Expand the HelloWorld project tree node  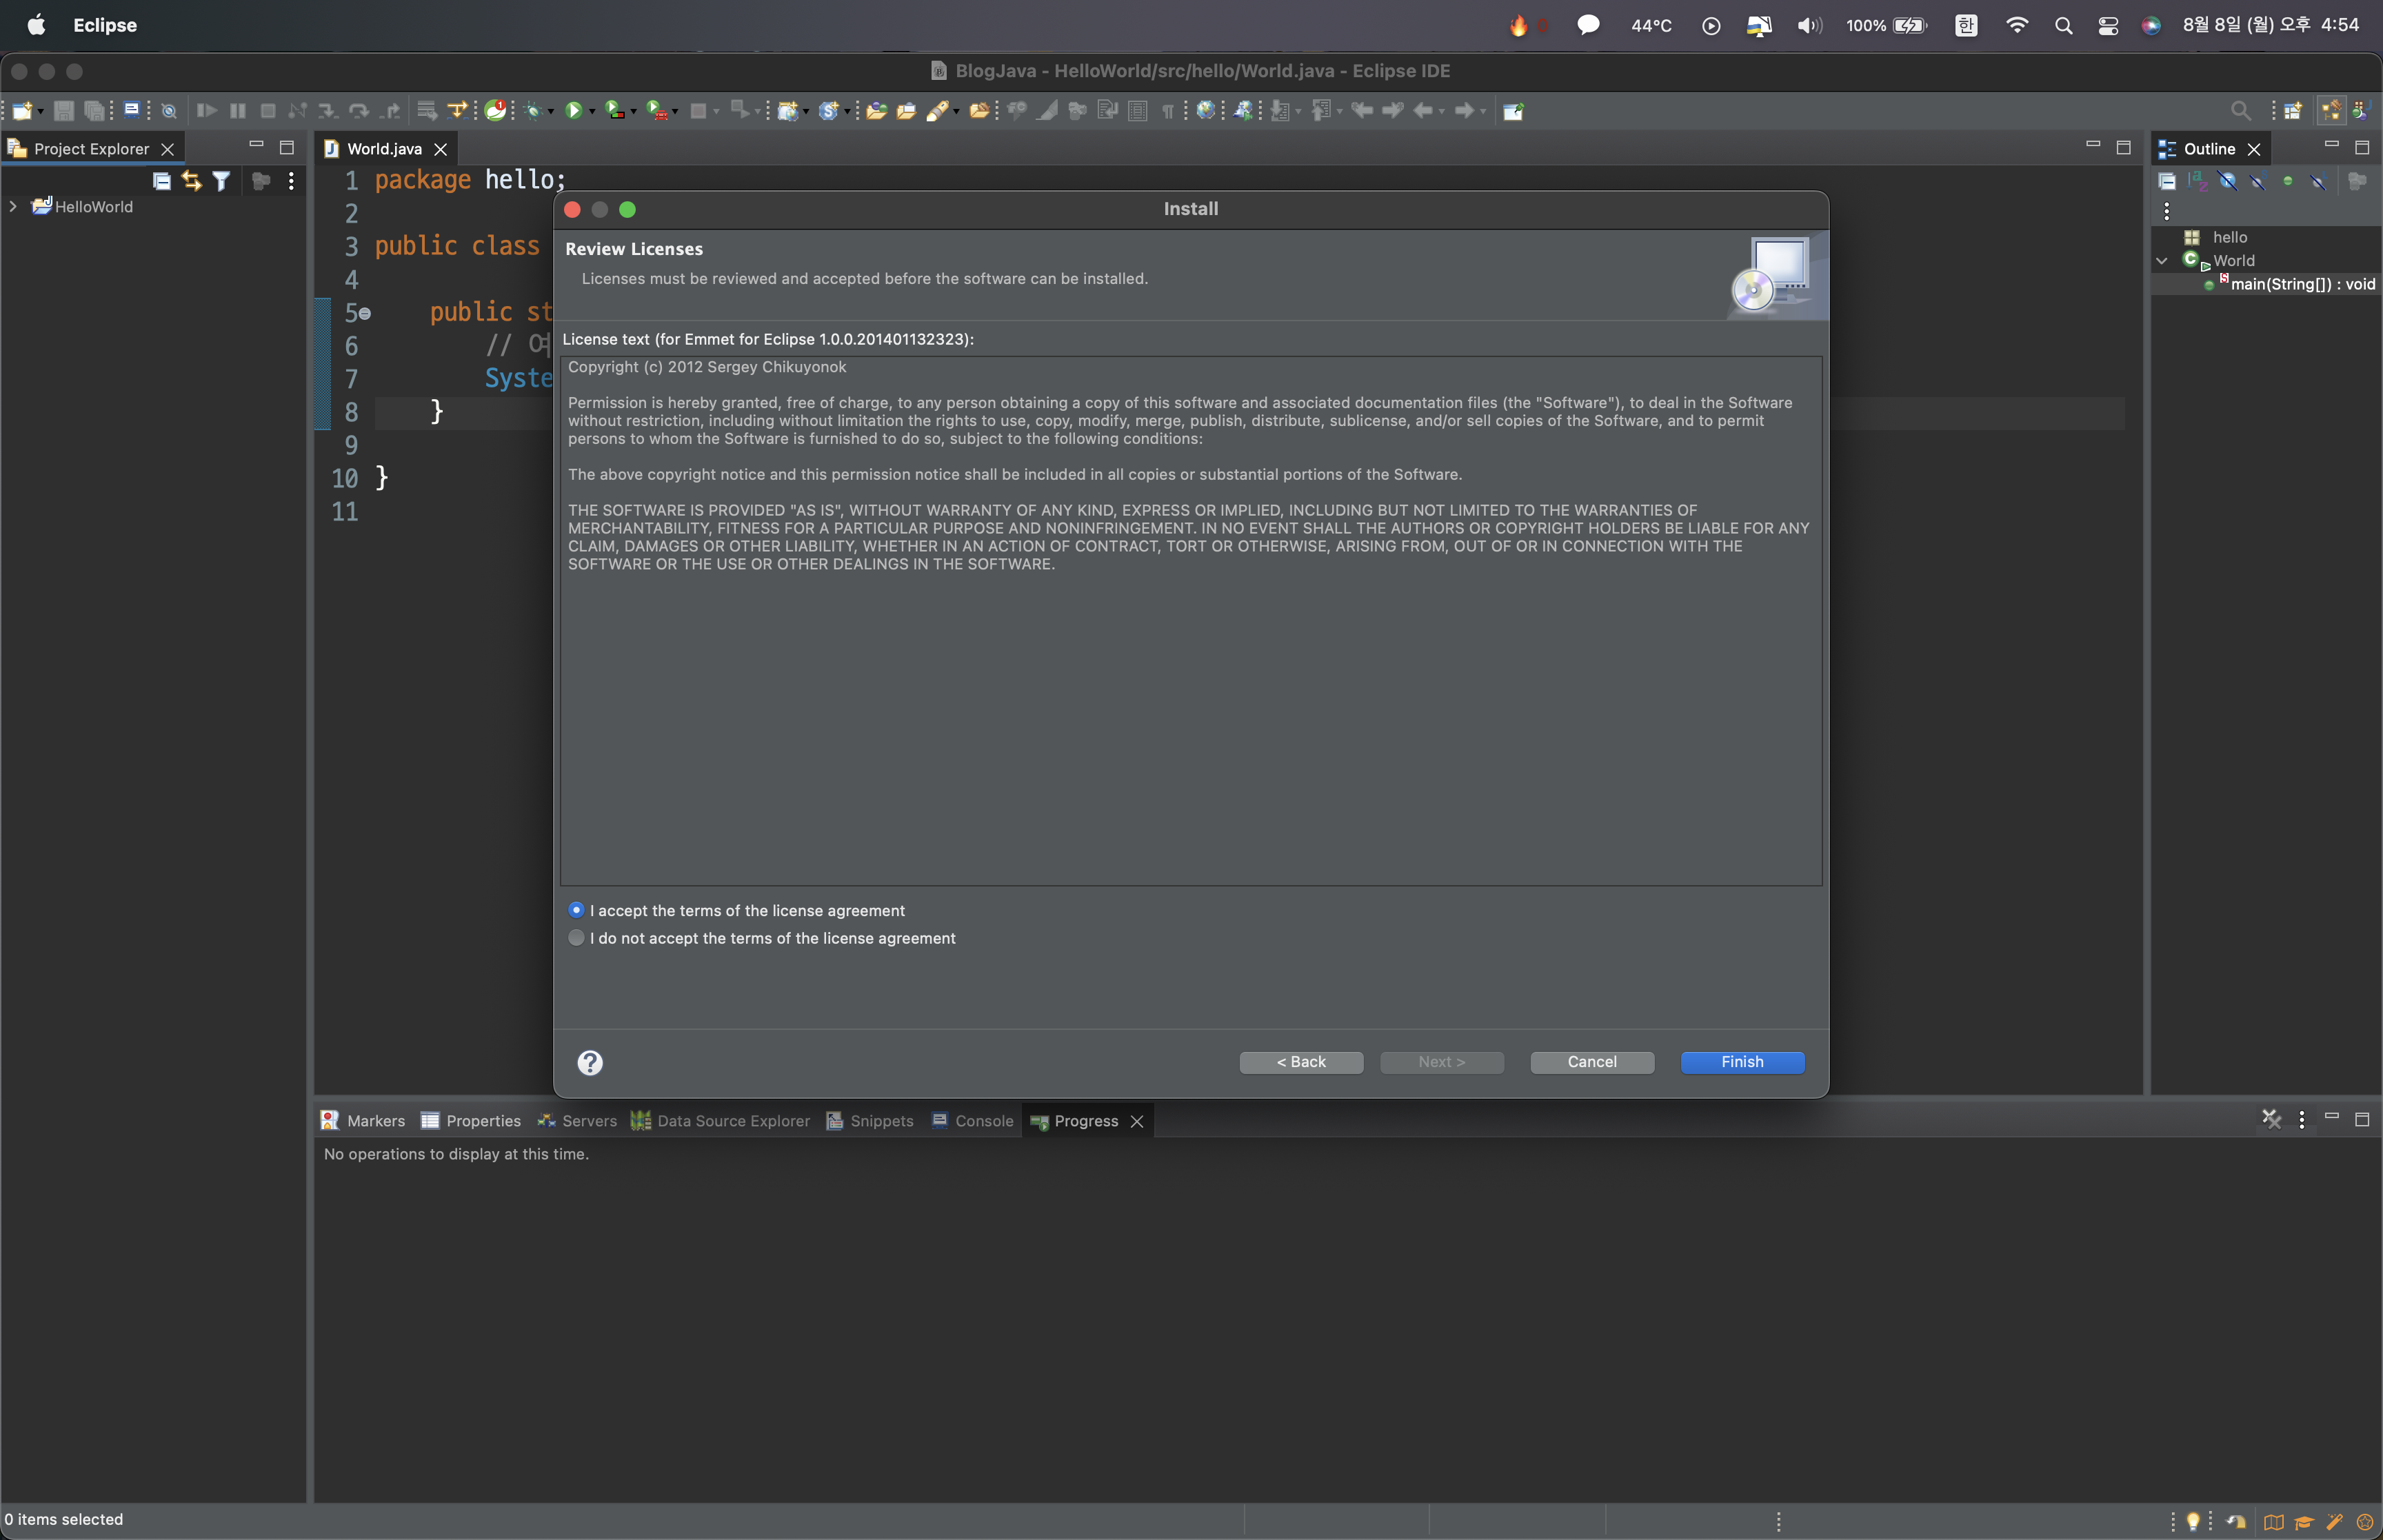[13, 207]
